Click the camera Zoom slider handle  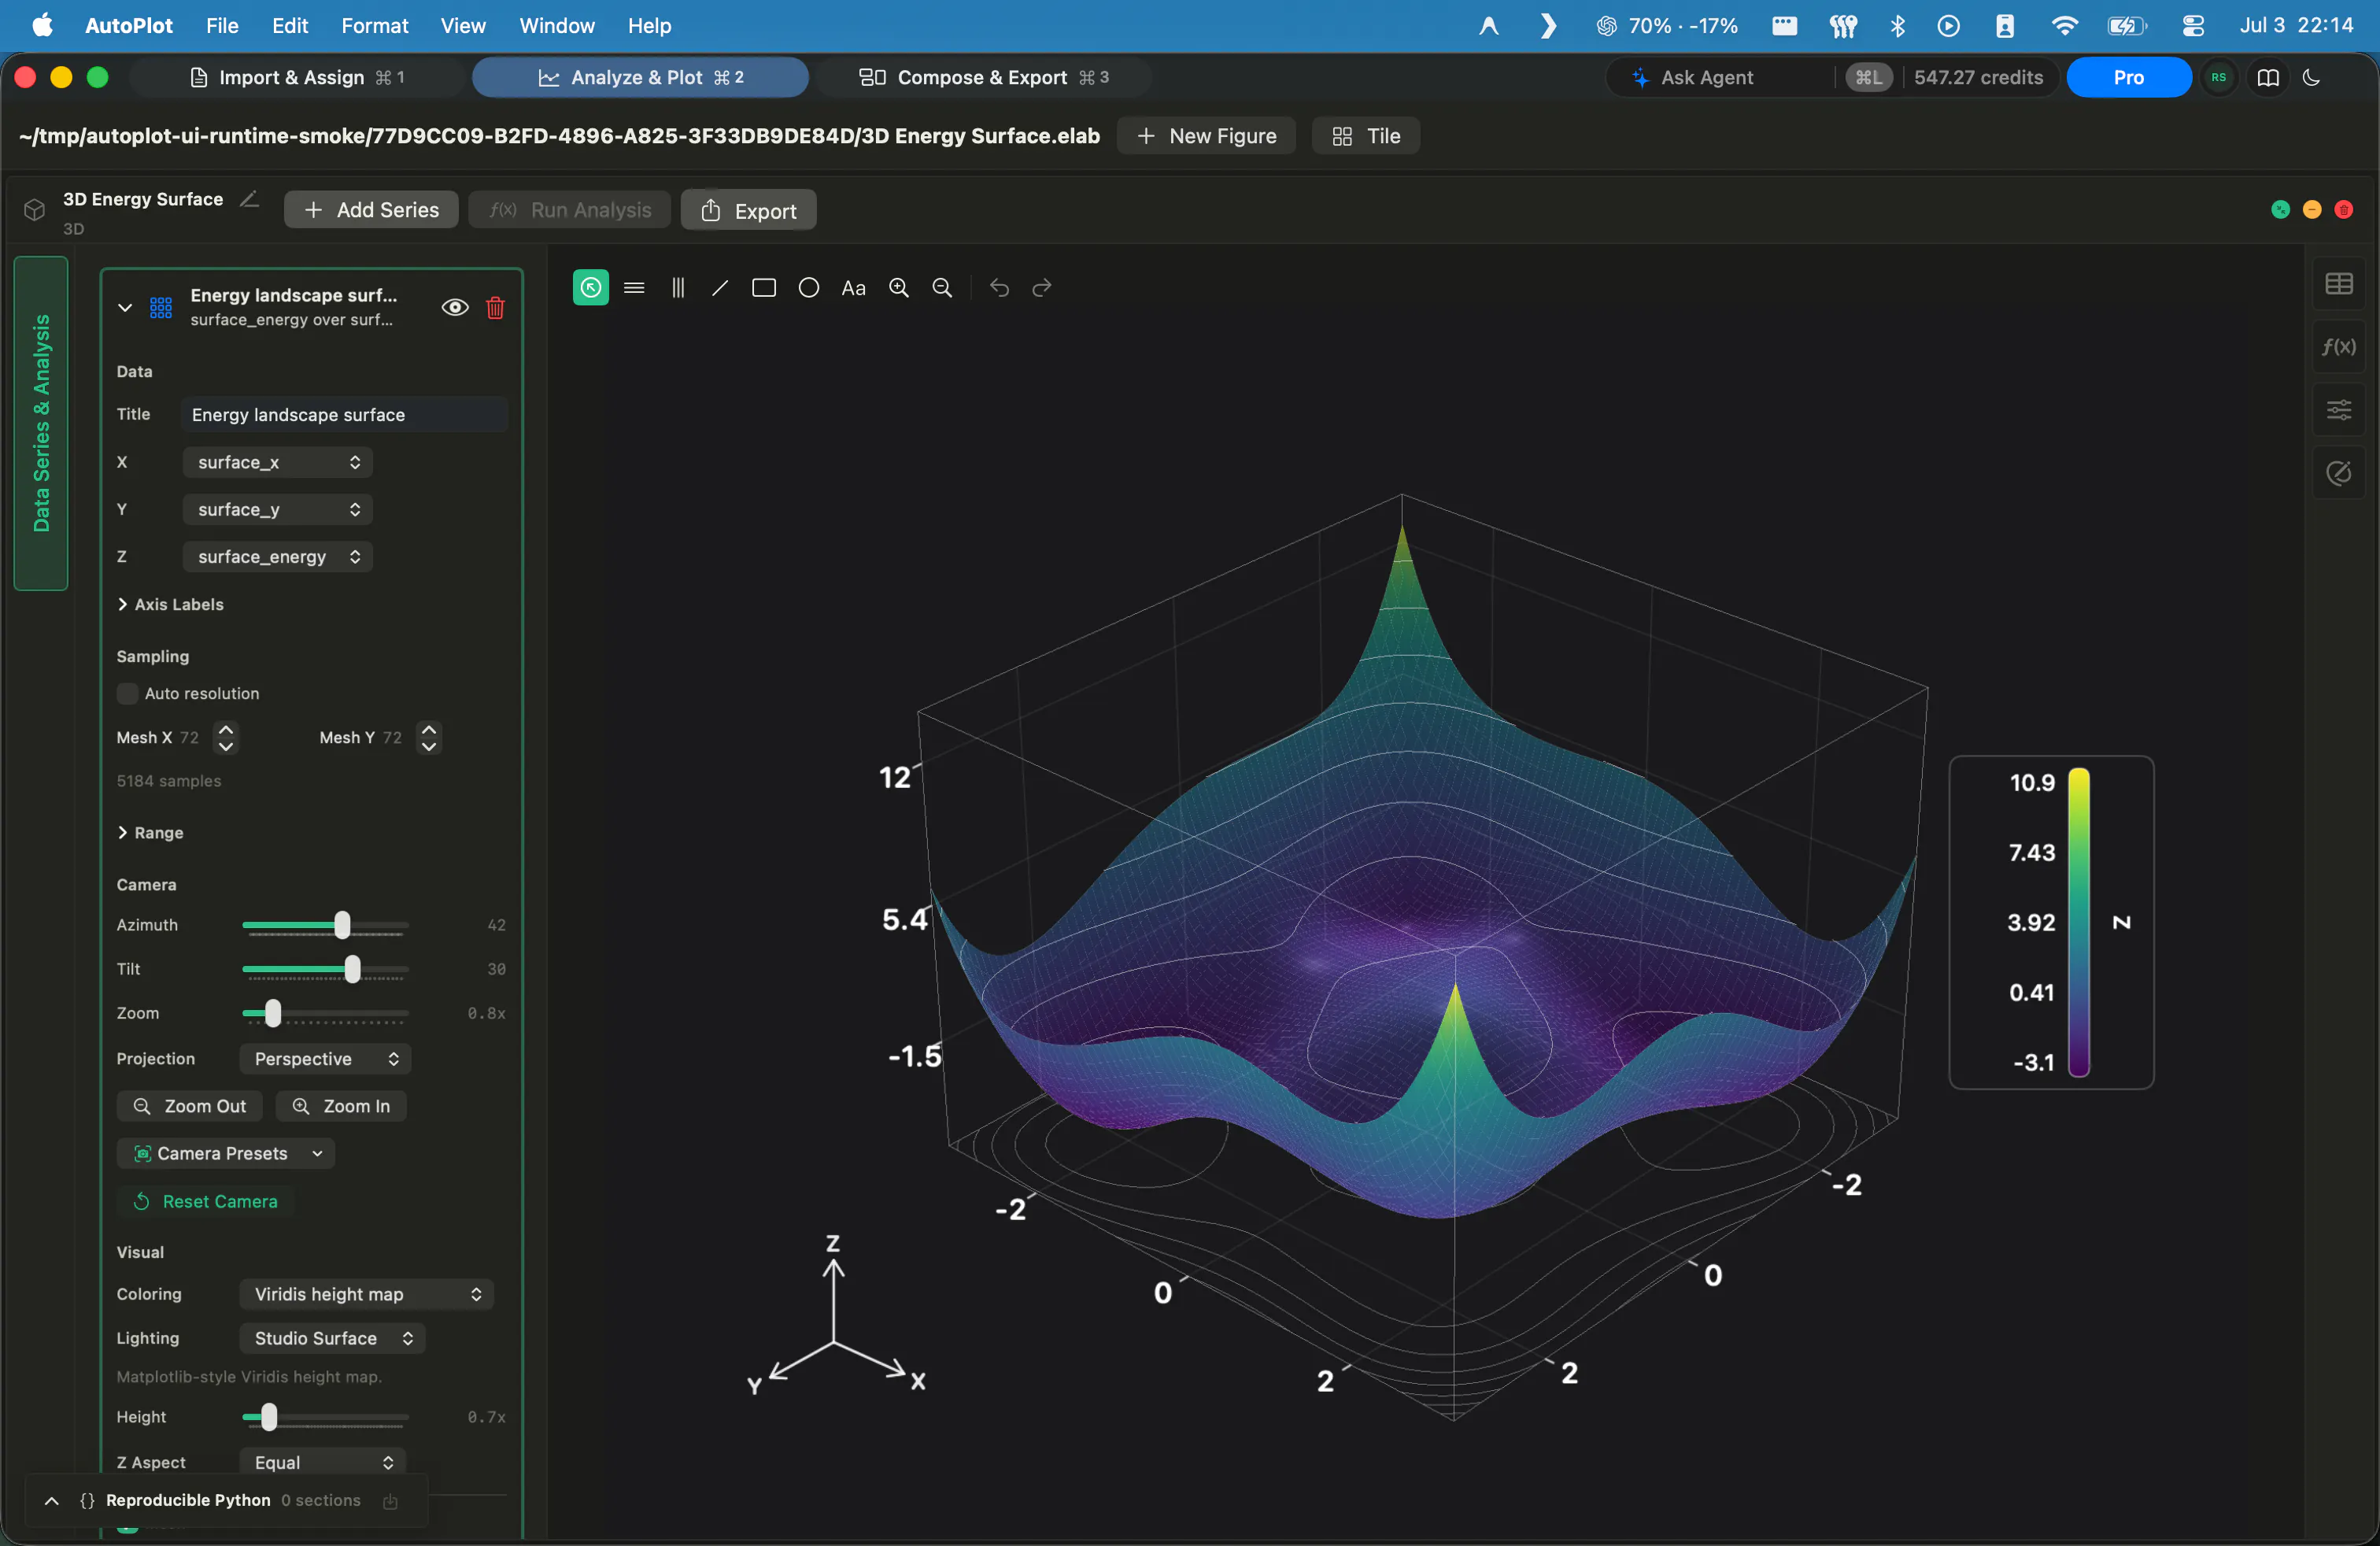point(273,1014)
